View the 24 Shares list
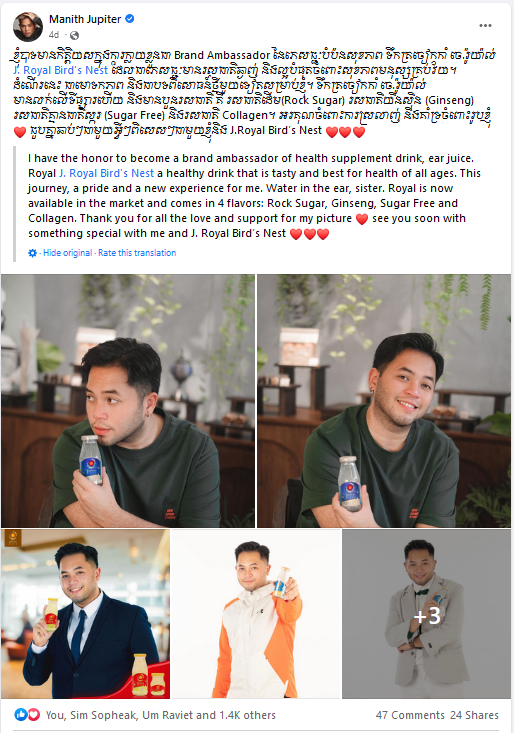The image size is (514, 733). (474, 715)
